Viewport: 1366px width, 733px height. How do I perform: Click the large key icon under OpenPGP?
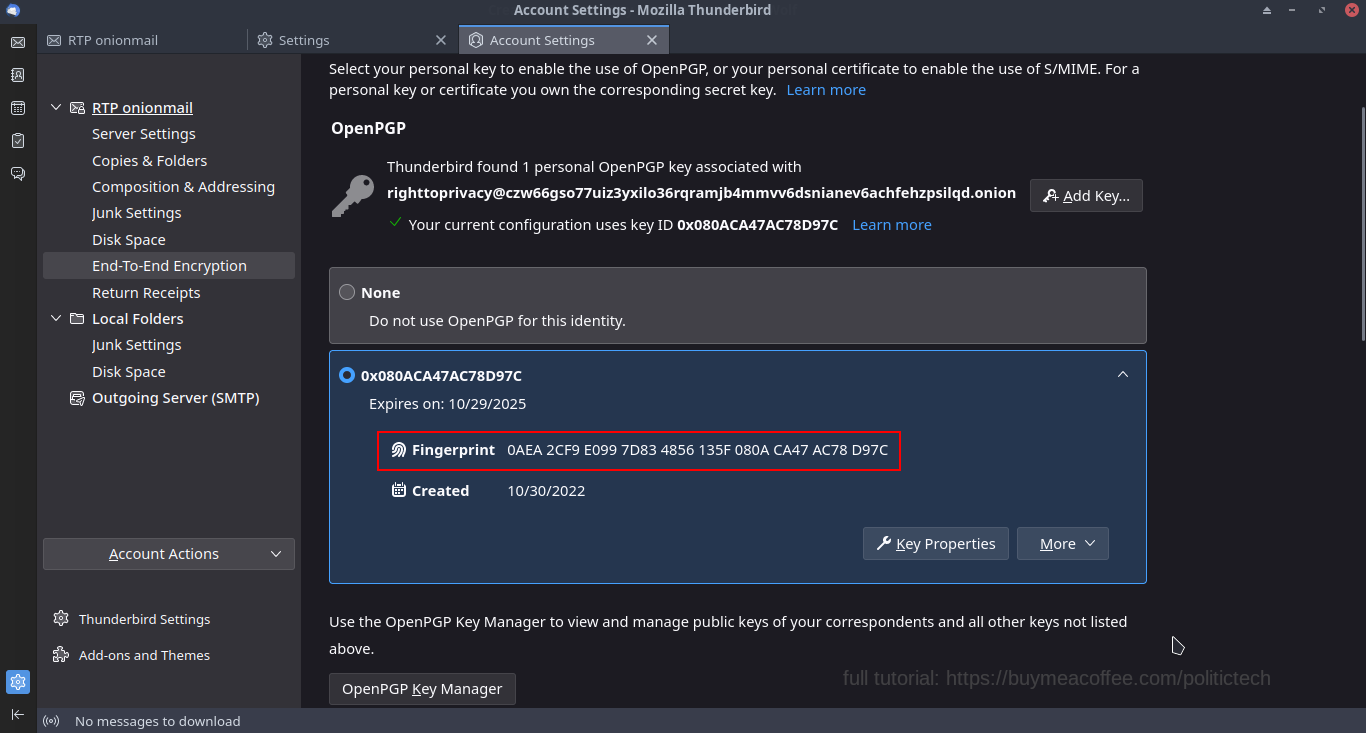(x=353, y=196)
